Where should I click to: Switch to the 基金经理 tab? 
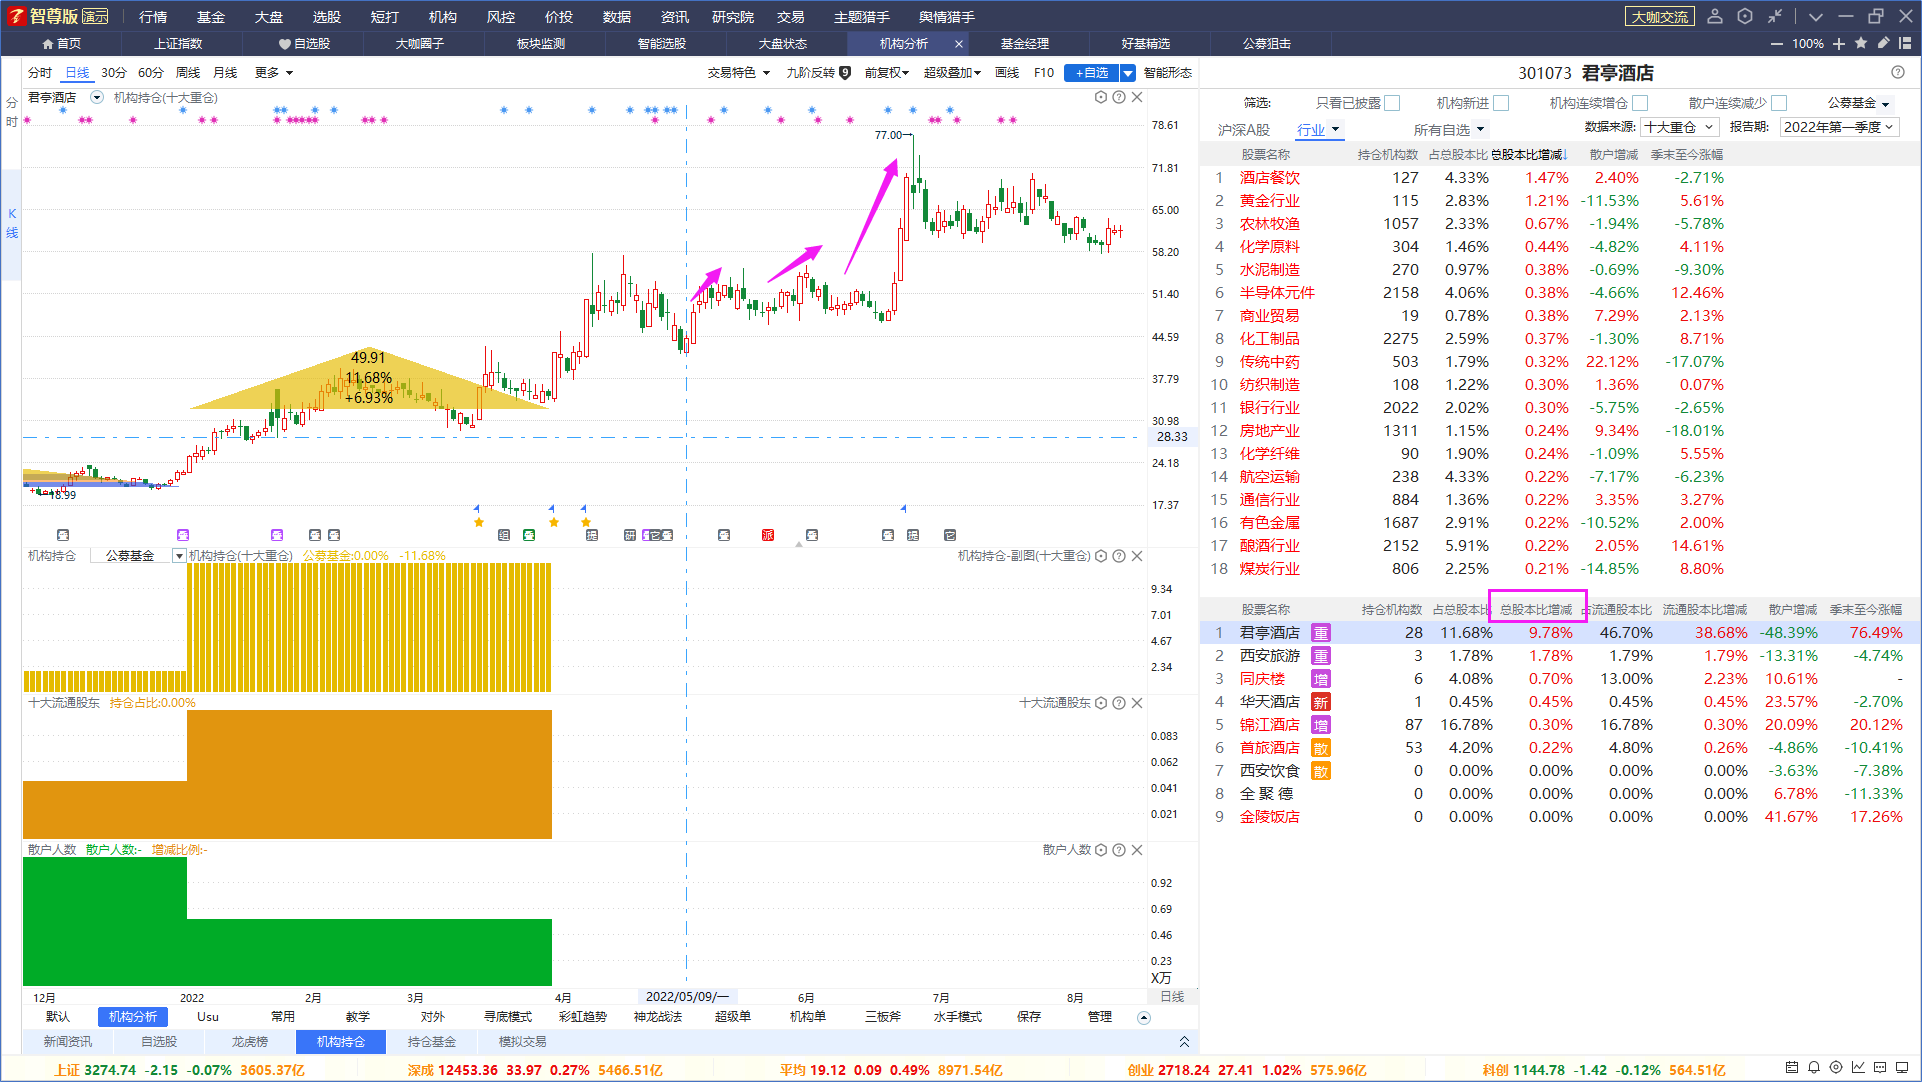point(1025,44)
